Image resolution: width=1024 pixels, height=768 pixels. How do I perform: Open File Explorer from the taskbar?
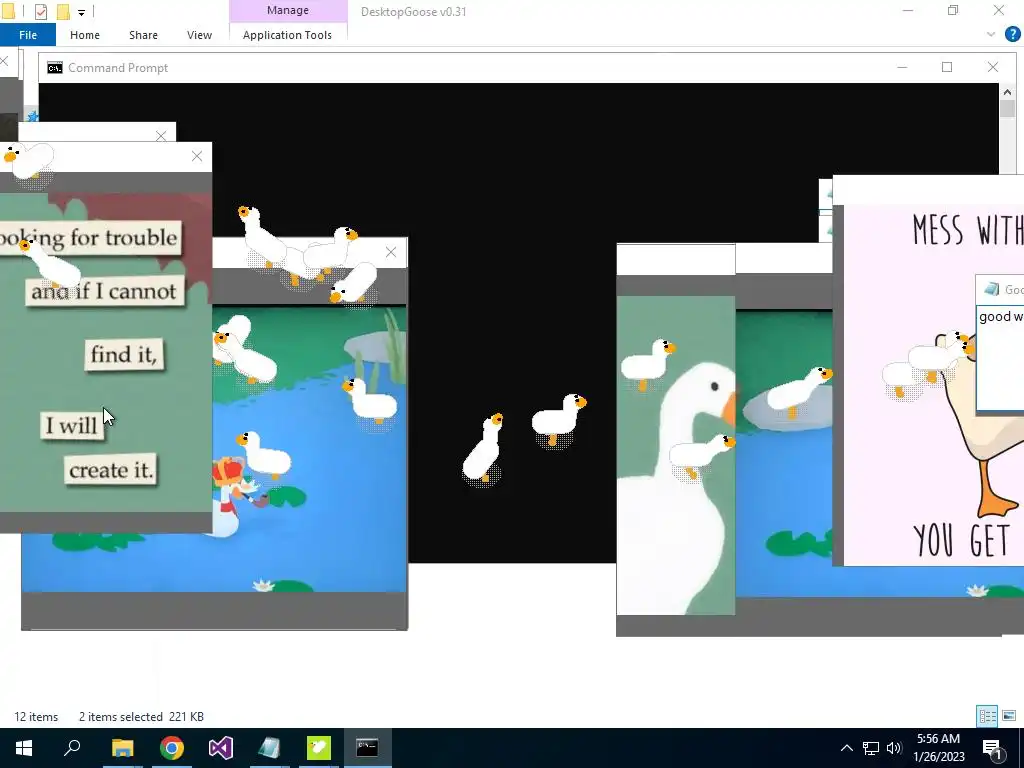[x=122, y=748]
